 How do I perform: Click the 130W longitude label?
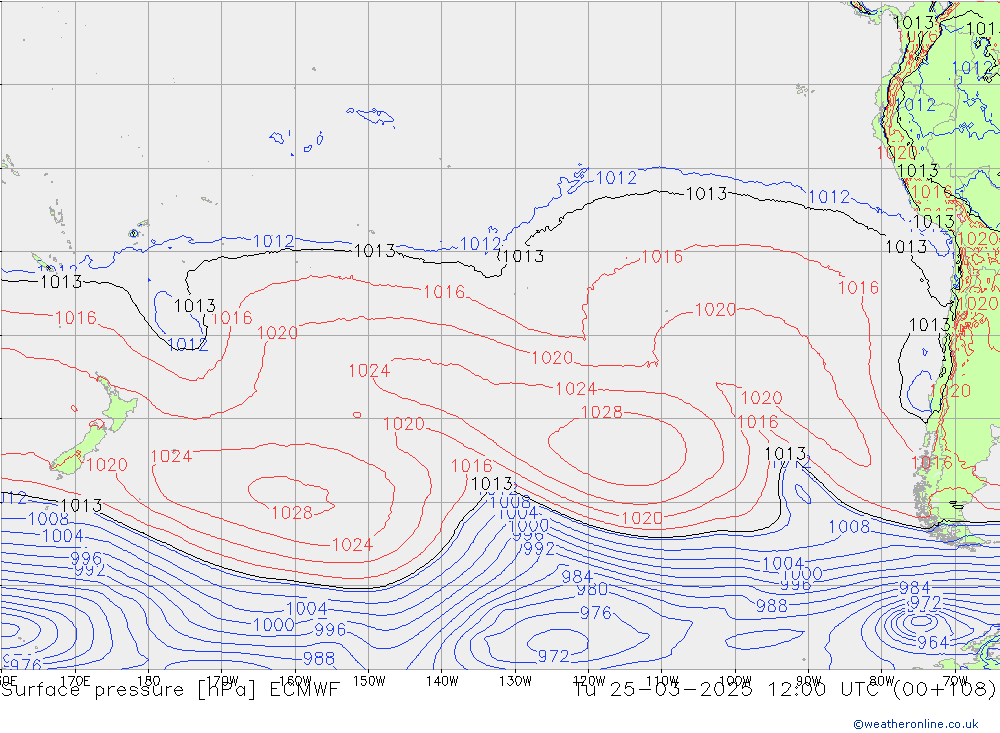click(x=515, y=681)
